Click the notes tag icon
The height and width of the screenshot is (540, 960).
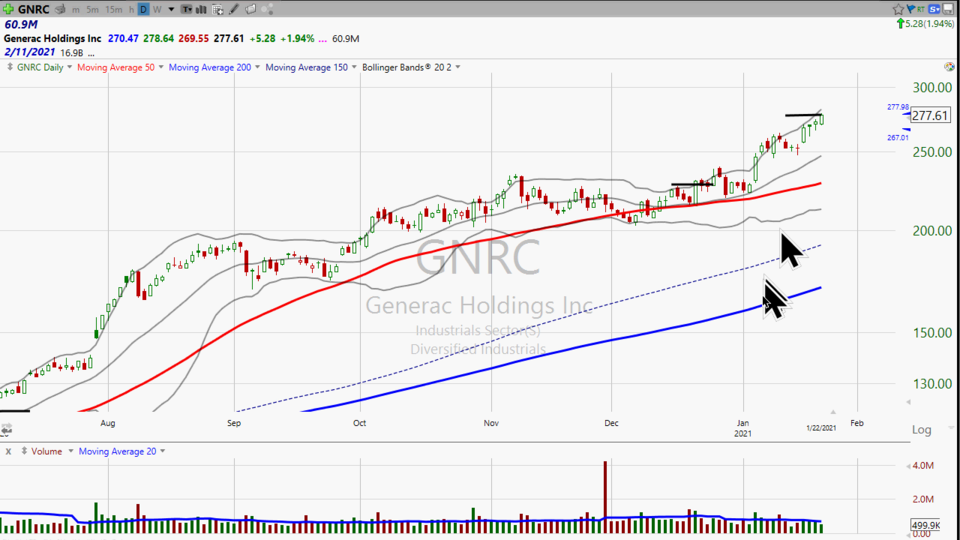tap(250, 9)
